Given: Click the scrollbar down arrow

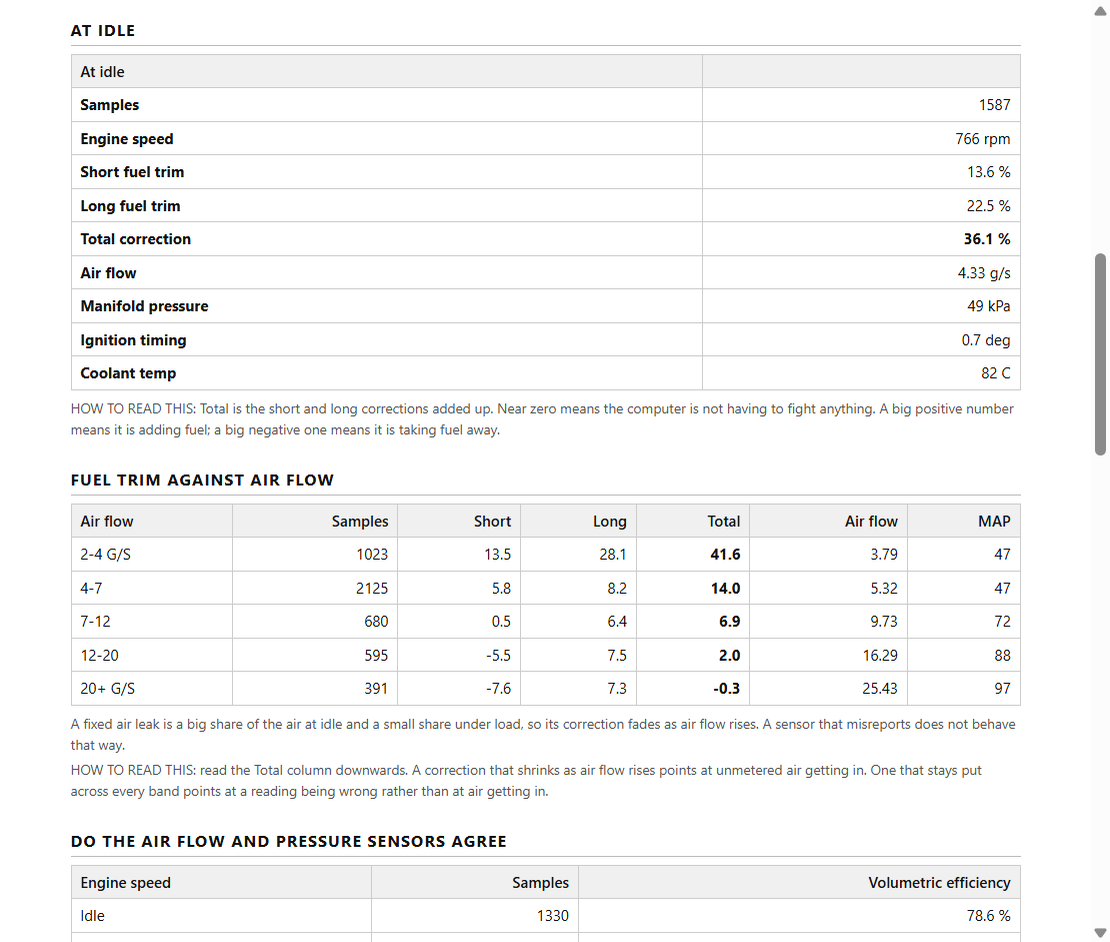Looking at the screenshot, I should (x=1100, y=932).
